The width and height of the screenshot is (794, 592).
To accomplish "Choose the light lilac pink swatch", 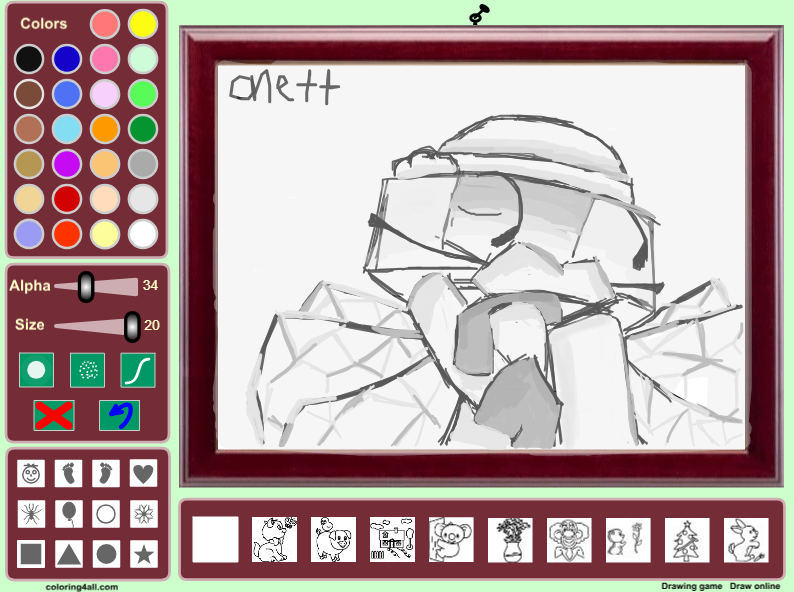I will [x=105, y=94].
